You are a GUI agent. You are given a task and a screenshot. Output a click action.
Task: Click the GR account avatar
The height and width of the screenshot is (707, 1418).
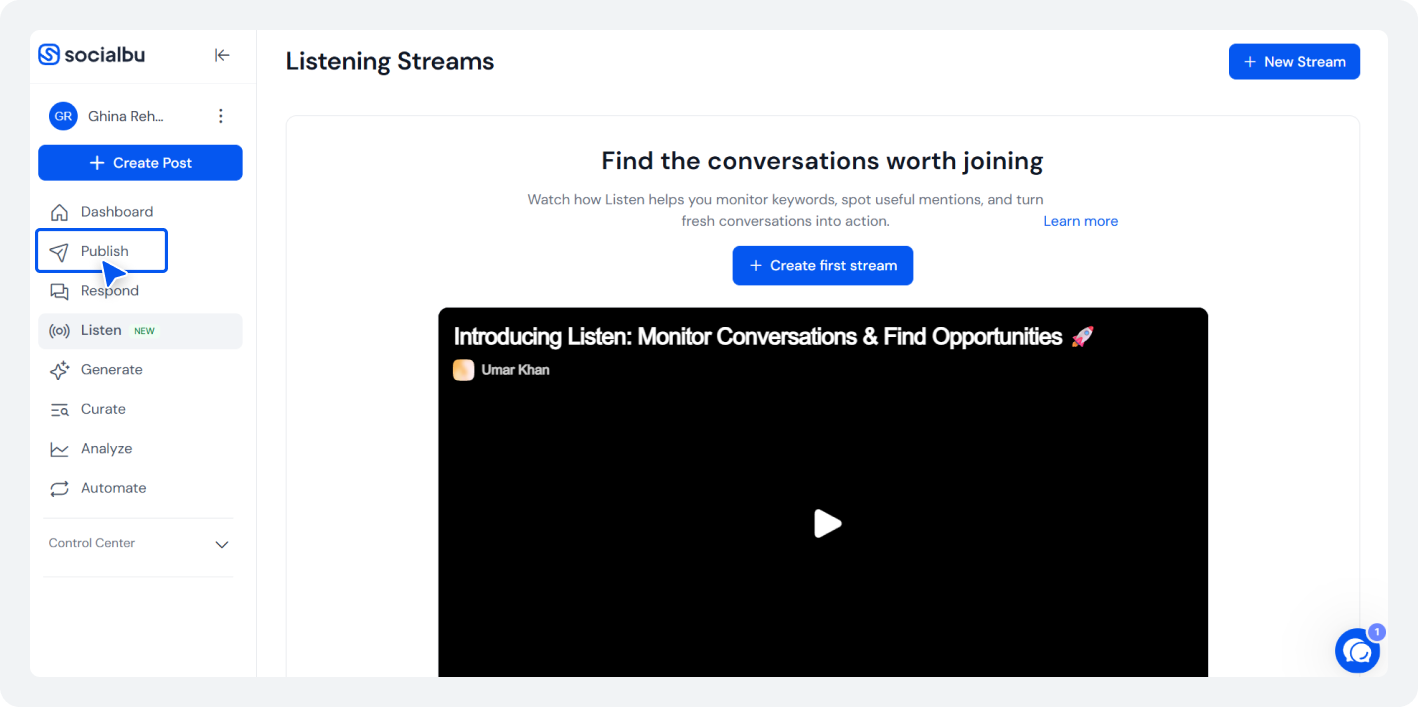[63, 116]
